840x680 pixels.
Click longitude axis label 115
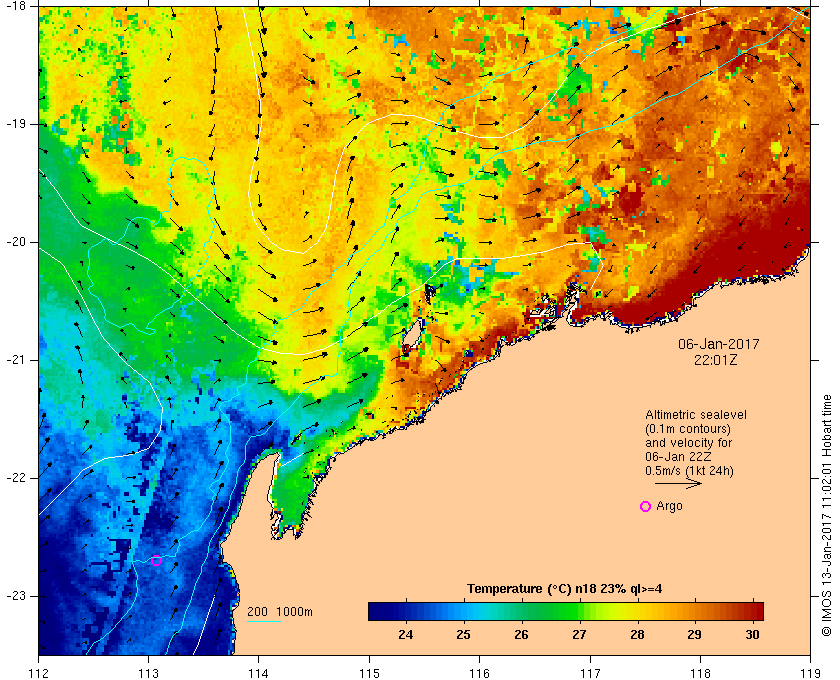(x=369, y=673)
